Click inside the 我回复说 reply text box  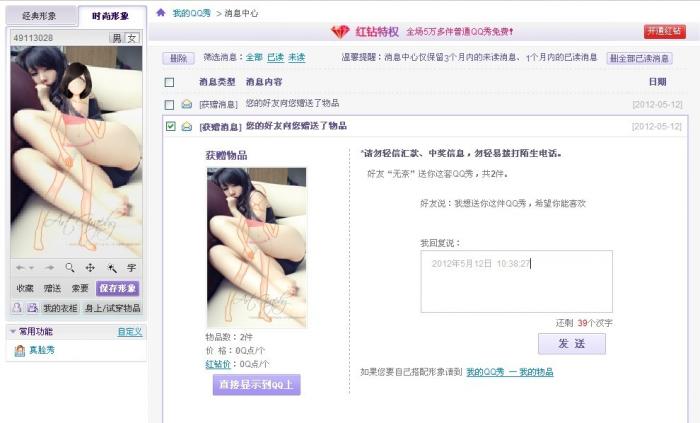click(517, 282)
